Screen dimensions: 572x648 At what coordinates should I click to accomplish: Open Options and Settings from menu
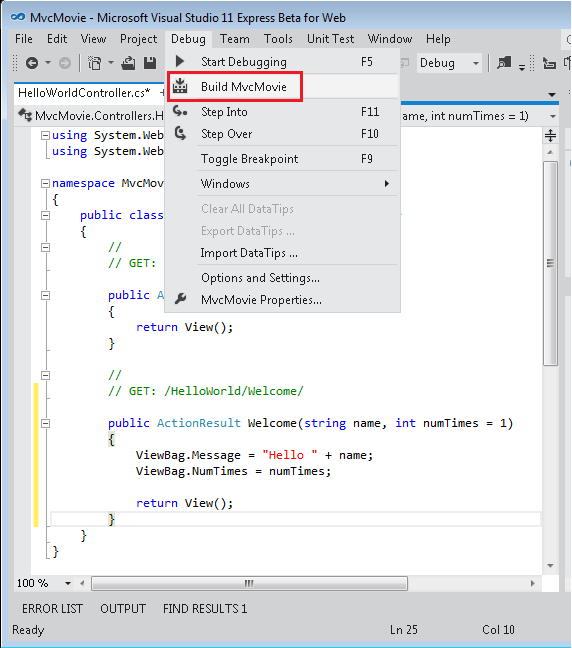click(283, 277)
